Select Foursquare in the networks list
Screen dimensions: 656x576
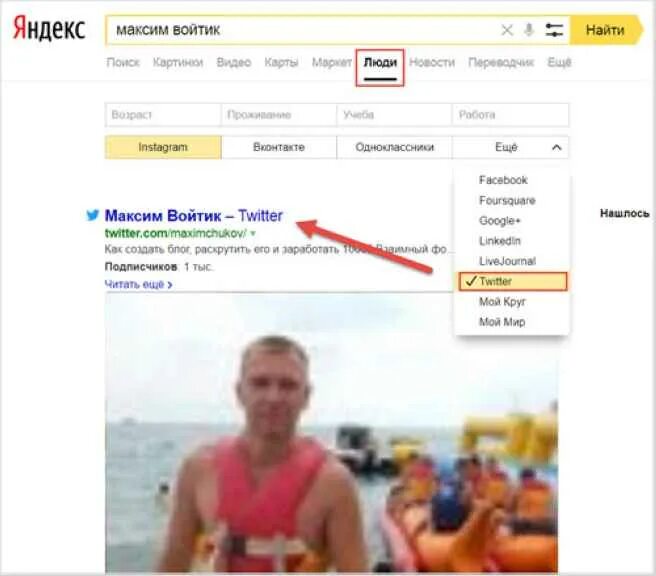(x=507, y=200)
